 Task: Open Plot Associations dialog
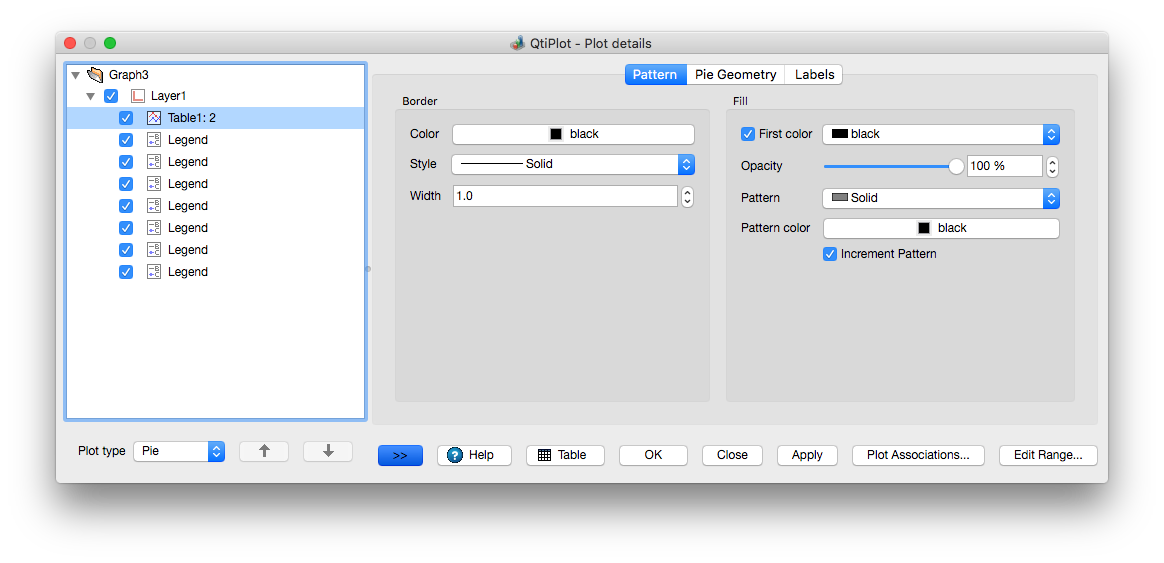(x=918, y=455)
